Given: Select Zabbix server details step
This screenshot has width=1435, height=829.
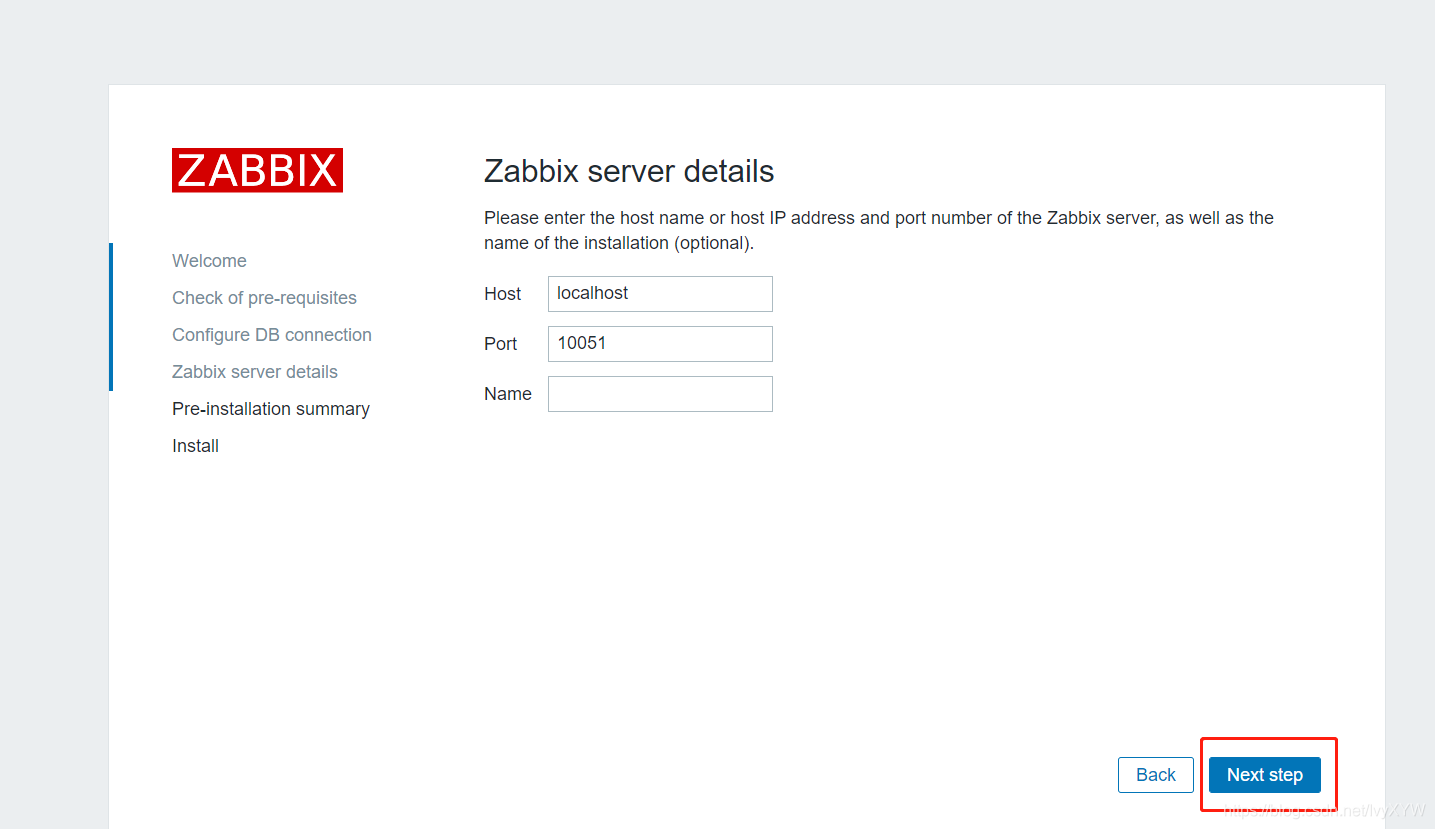Looking at the screenshot, I should (255, 372).
